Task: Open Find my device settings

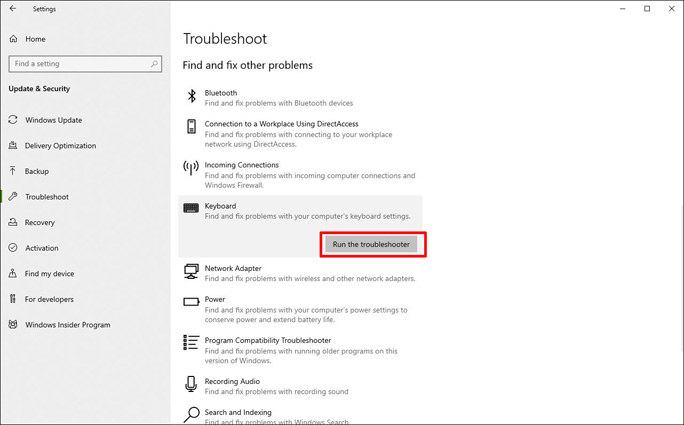Action: 49,273
